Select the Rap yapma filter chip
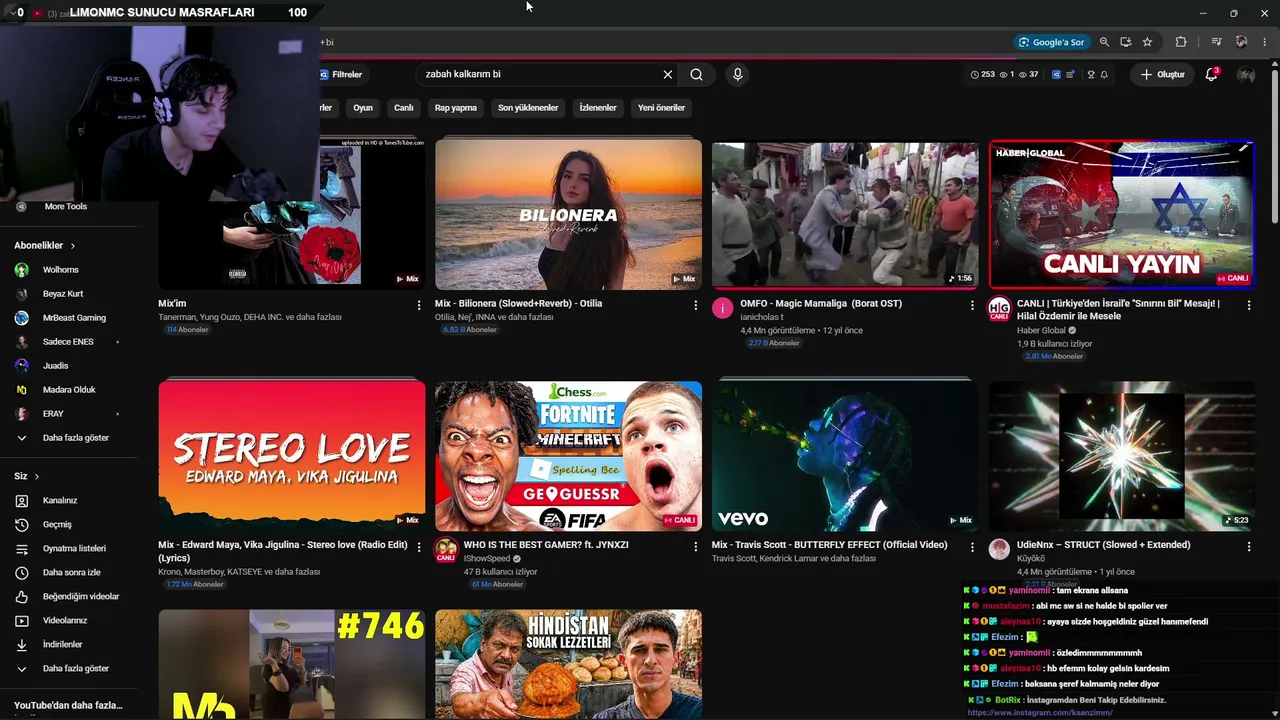The image size is (1280, 720). tap(456, 108)
